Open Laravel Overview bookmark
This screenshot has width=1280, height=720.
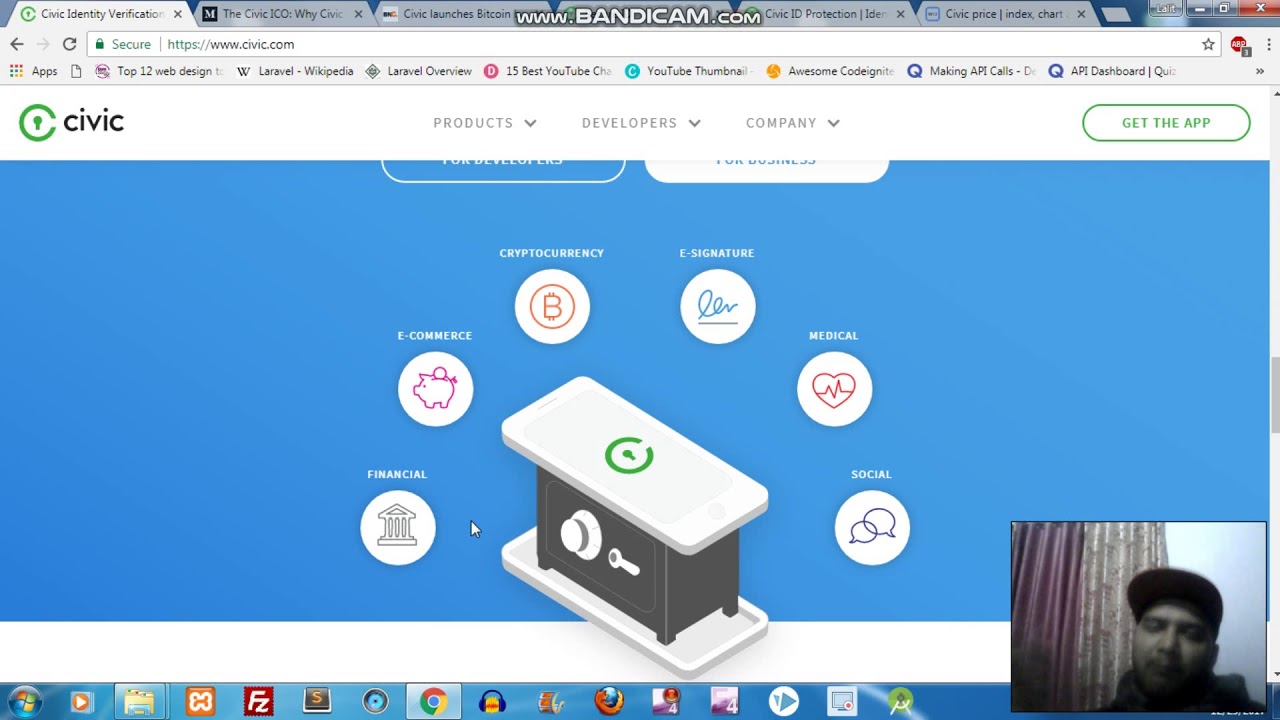click(x=418, y=71)
